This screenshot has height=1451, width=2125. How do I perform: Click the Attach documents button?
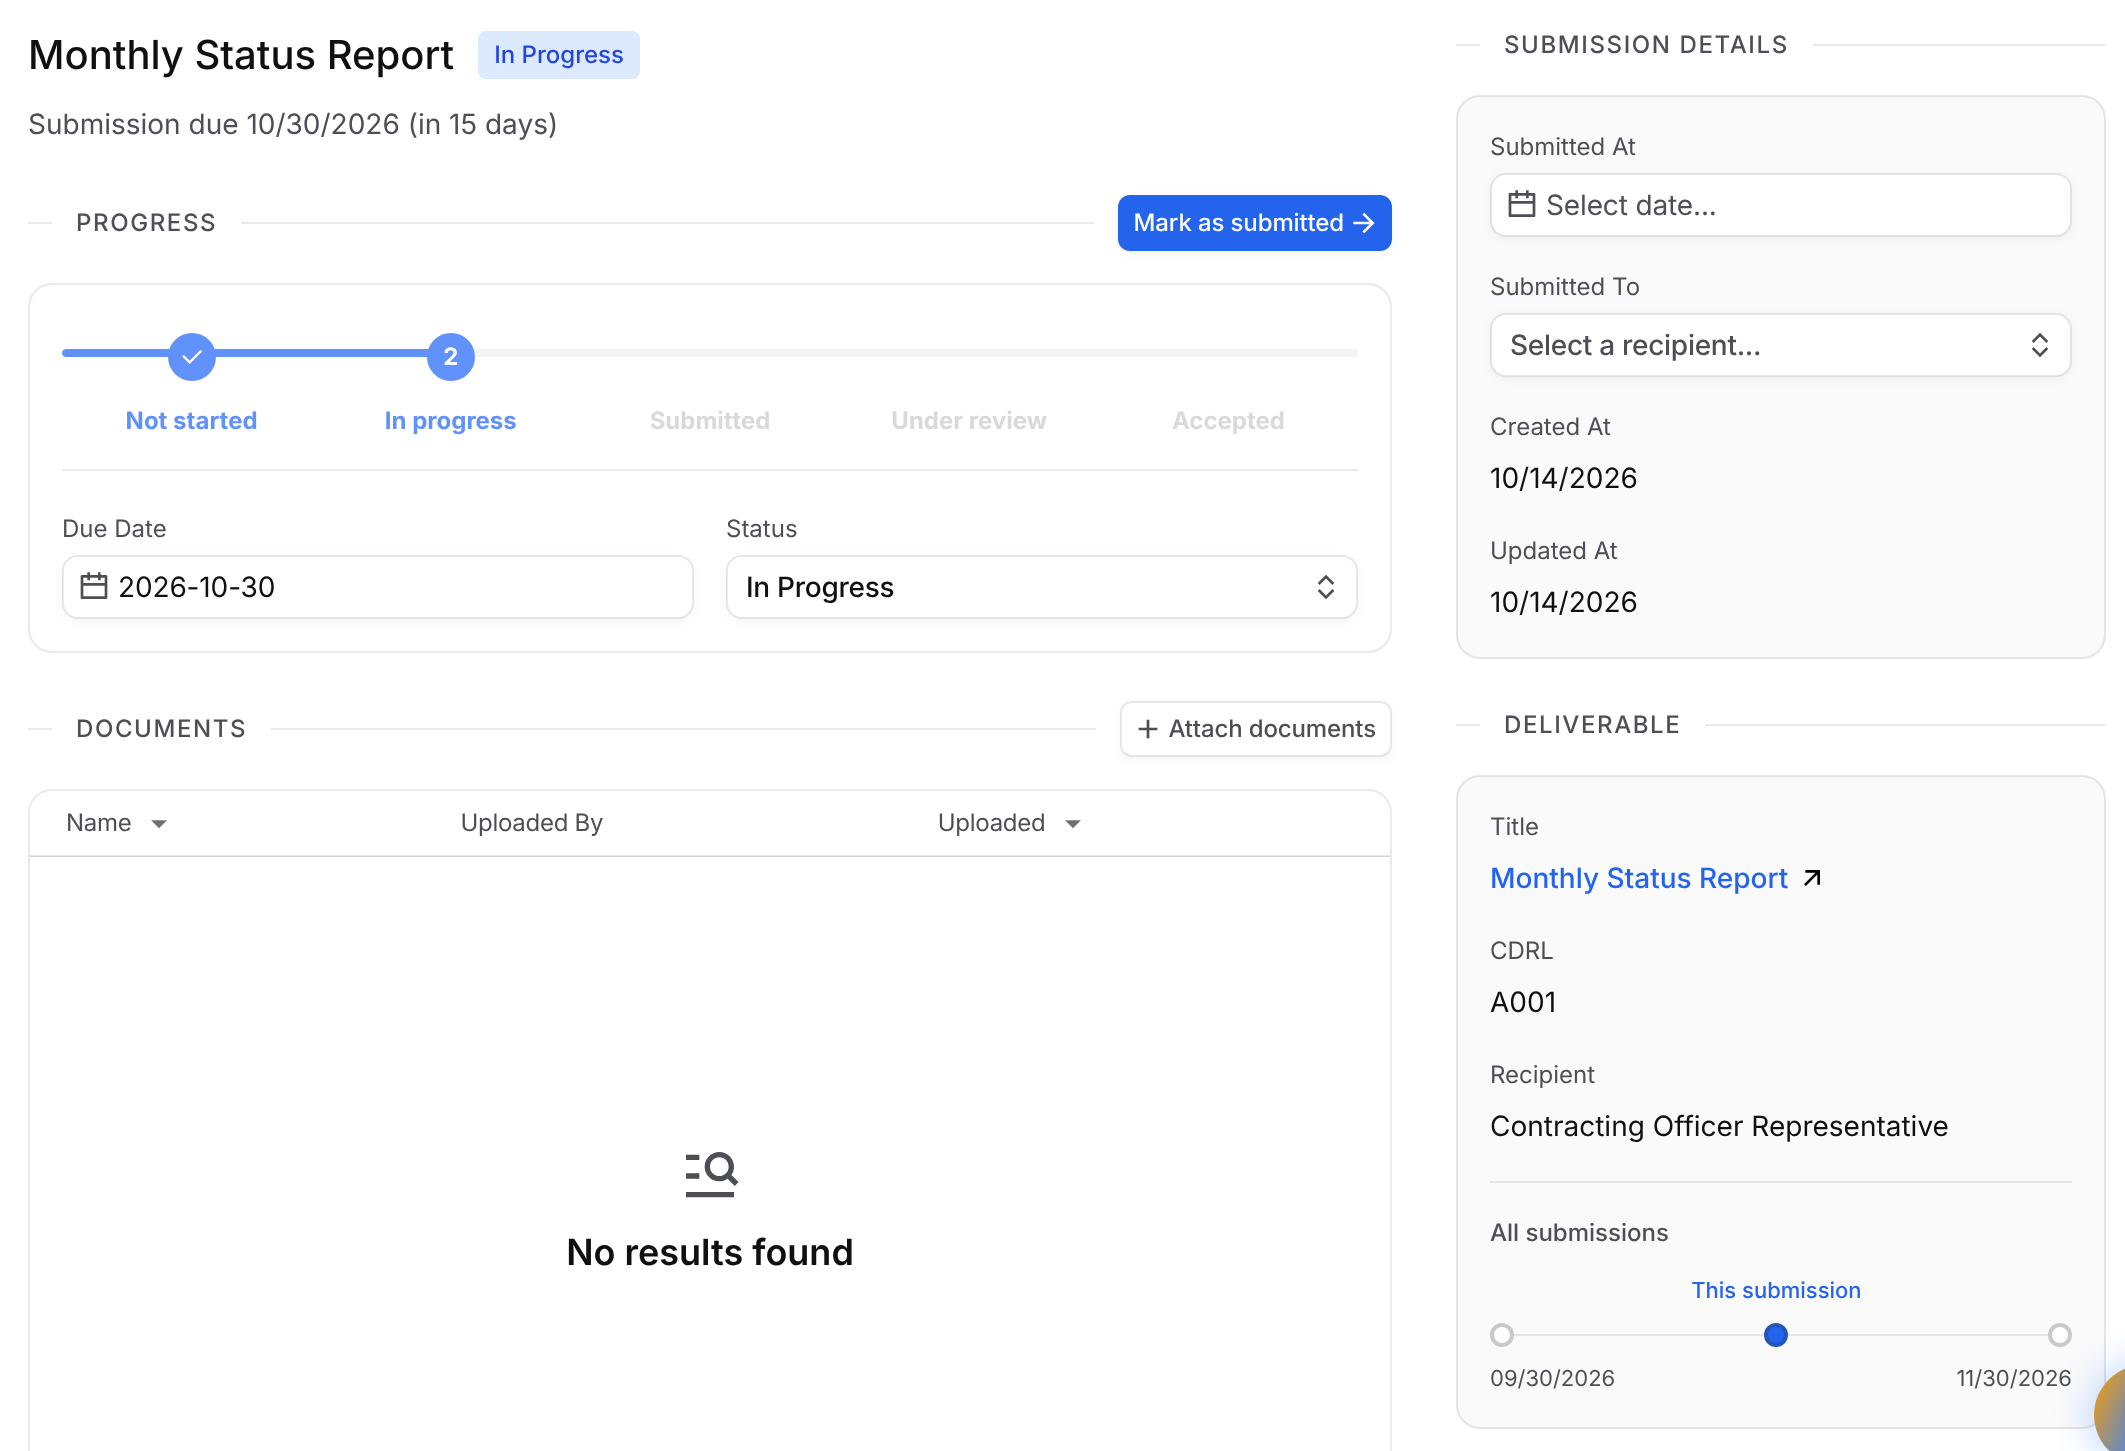click(x=1255, y=729)
